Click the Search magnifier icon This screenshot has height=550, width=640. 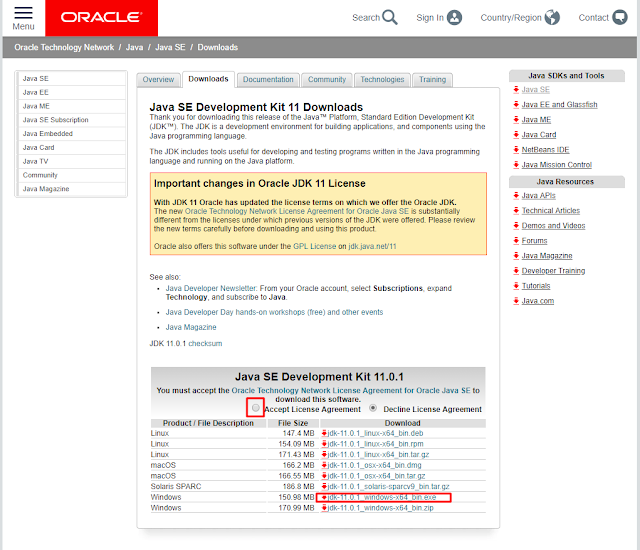tap(390, 18)
